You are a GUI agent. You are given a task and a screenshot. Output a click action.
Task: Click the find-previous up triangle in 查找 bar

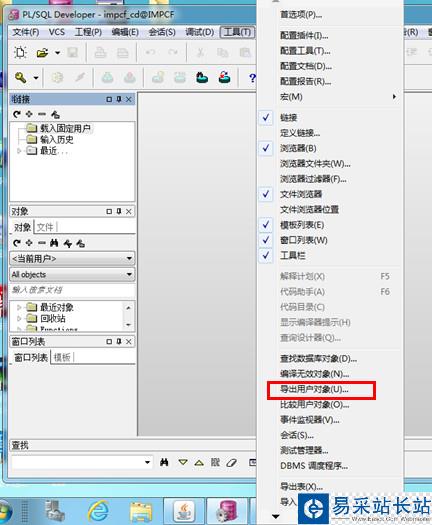click(199, 463)
